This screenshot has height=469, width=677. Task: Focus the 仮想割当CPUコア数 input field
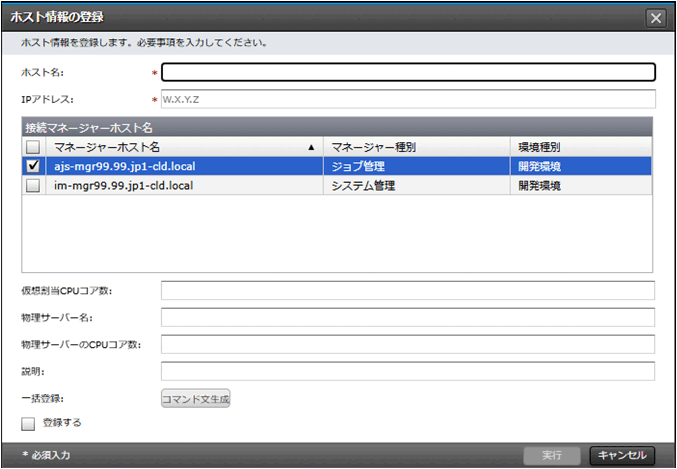(x=408, y=290)
